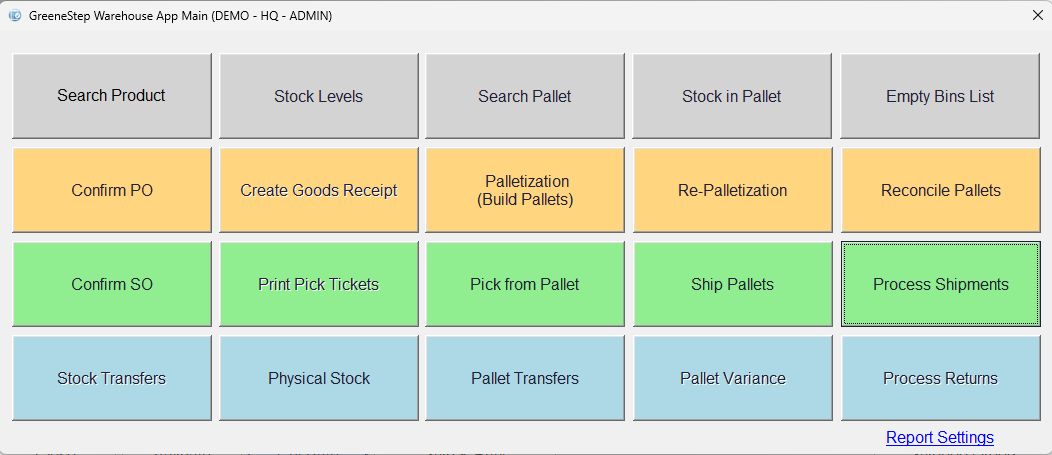Launch Palletization (Build Pallets)
The width and height of the screenshot is (1052, 455).
(x=525, y=190)
